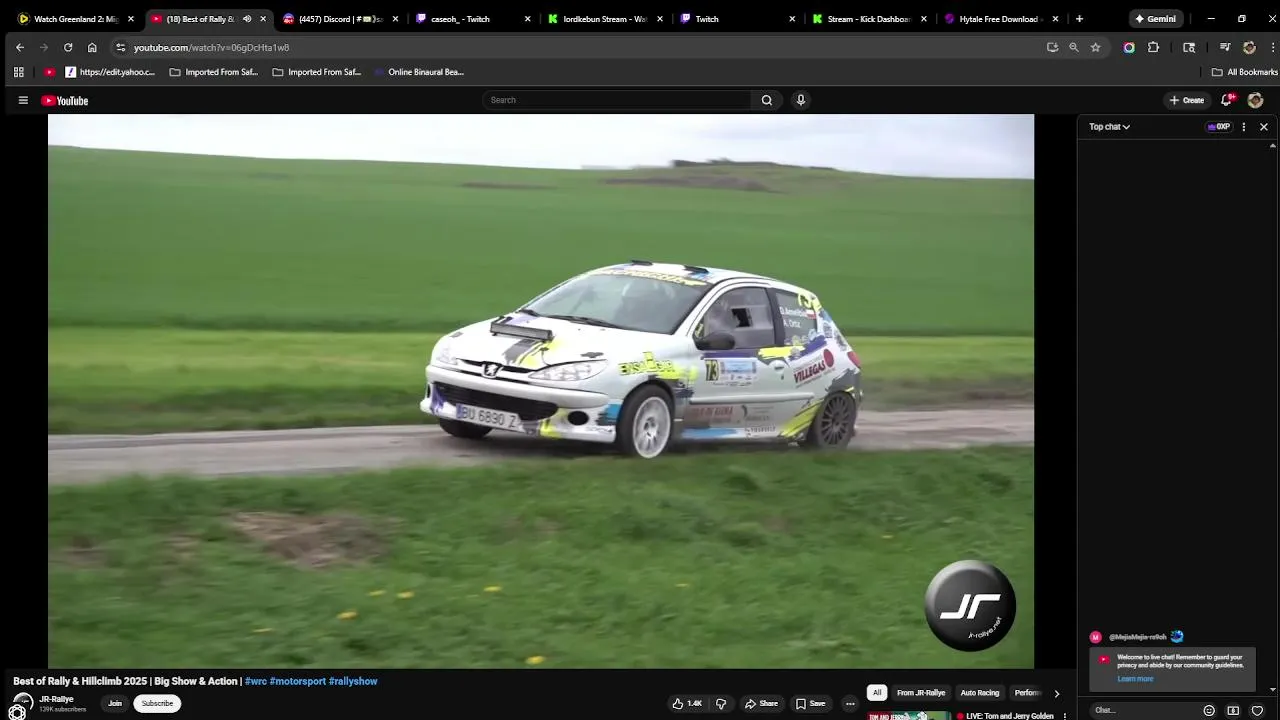Close the Twitch tab
The width and height of the screenshot is (1280, 720).
[792, 19]
